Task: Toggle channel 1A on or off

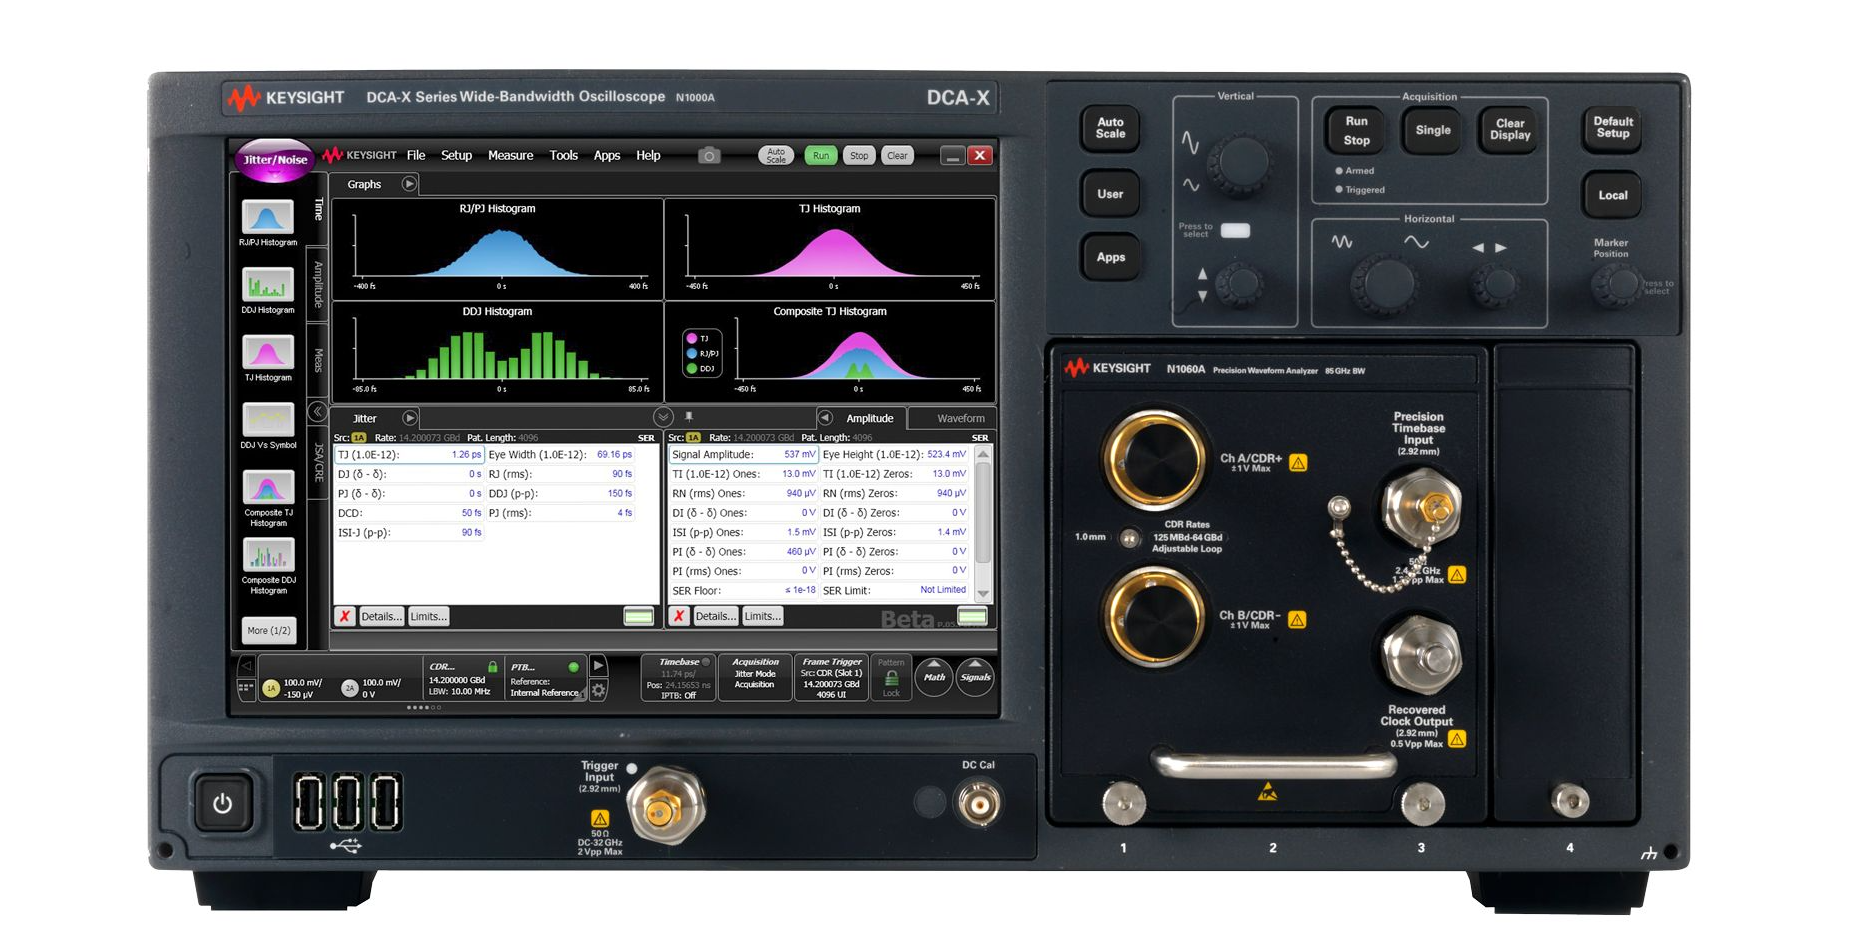Action: (271, 688)
